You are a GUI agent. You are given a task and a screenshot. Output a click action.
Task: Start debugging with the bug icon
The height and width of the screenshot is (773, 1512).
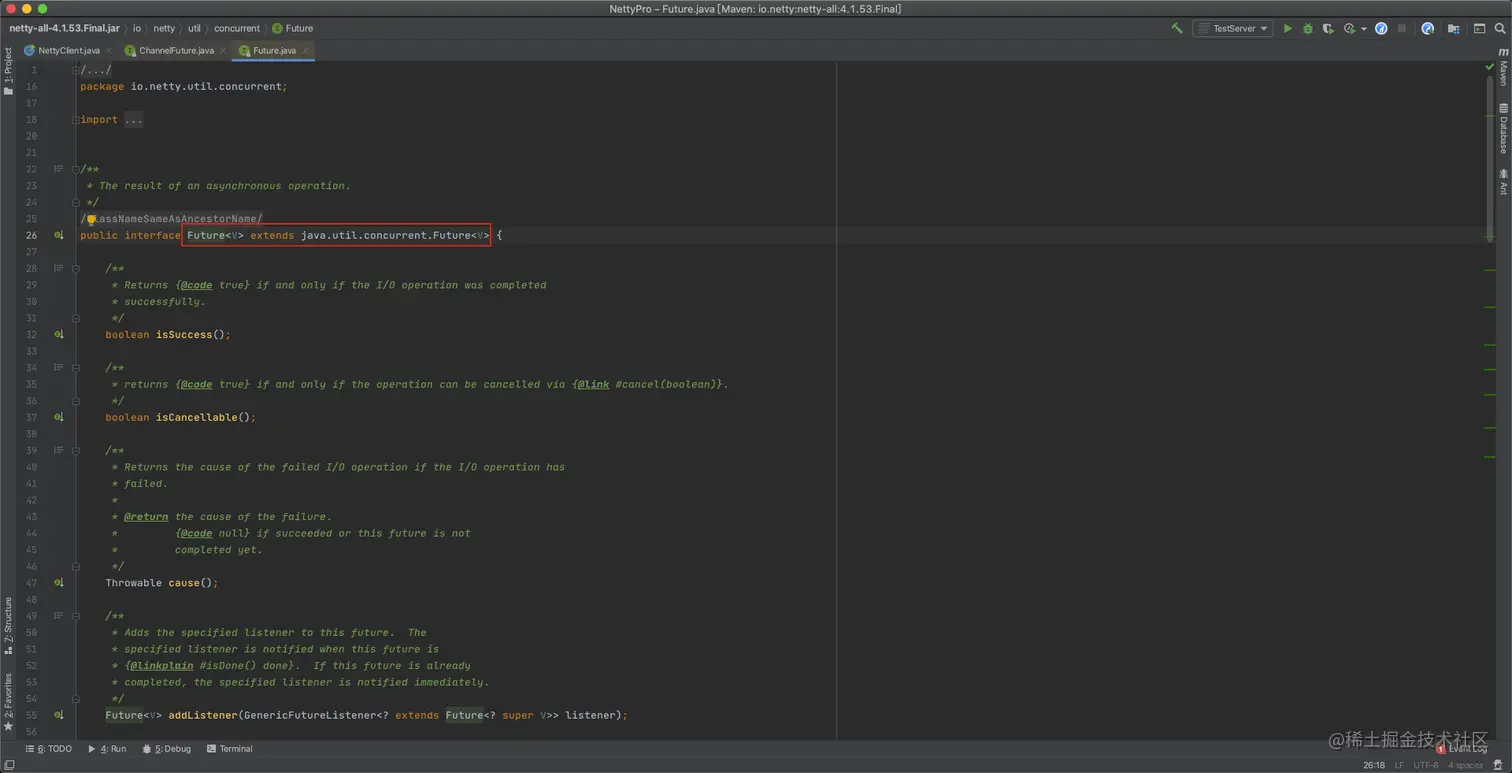(1307, 28)
